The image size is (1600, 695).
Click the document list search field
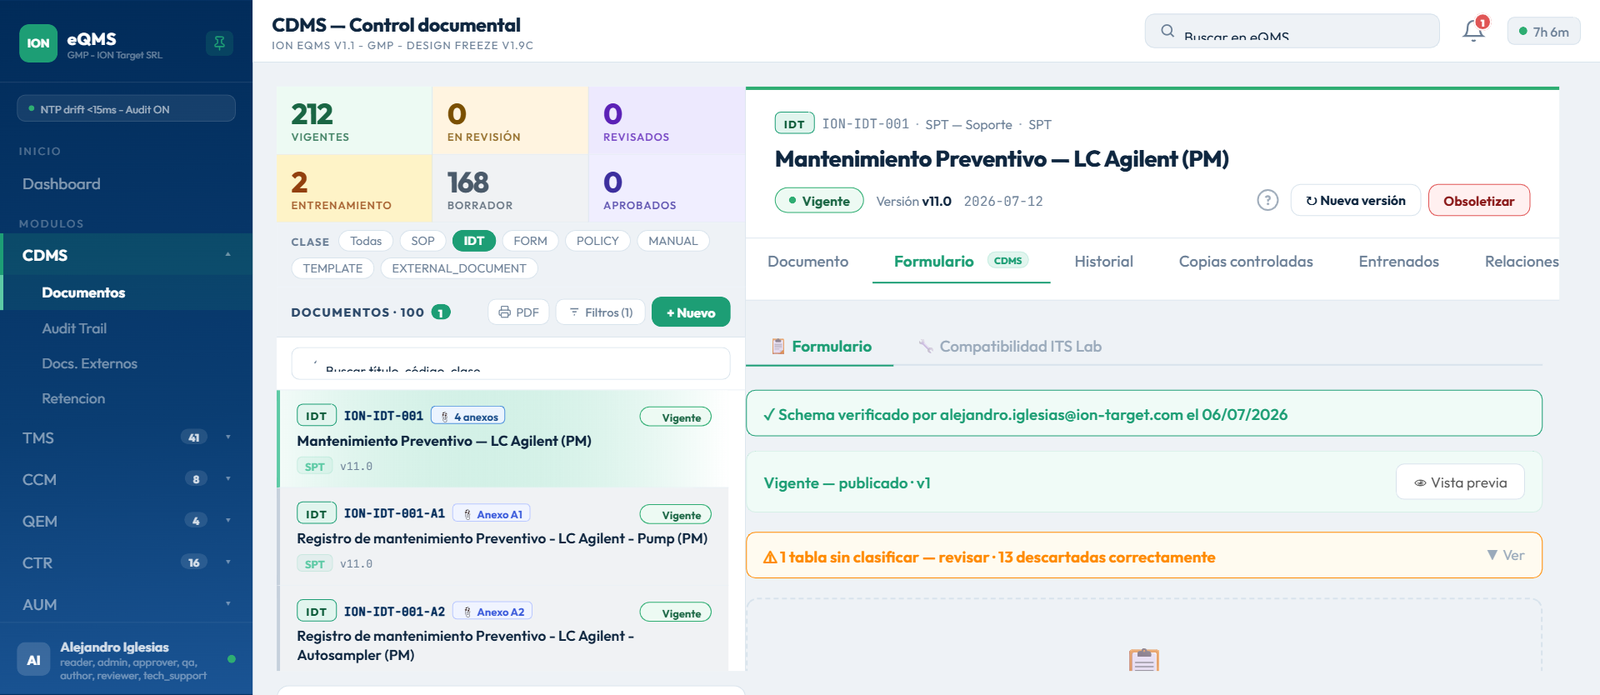(511, 364)
